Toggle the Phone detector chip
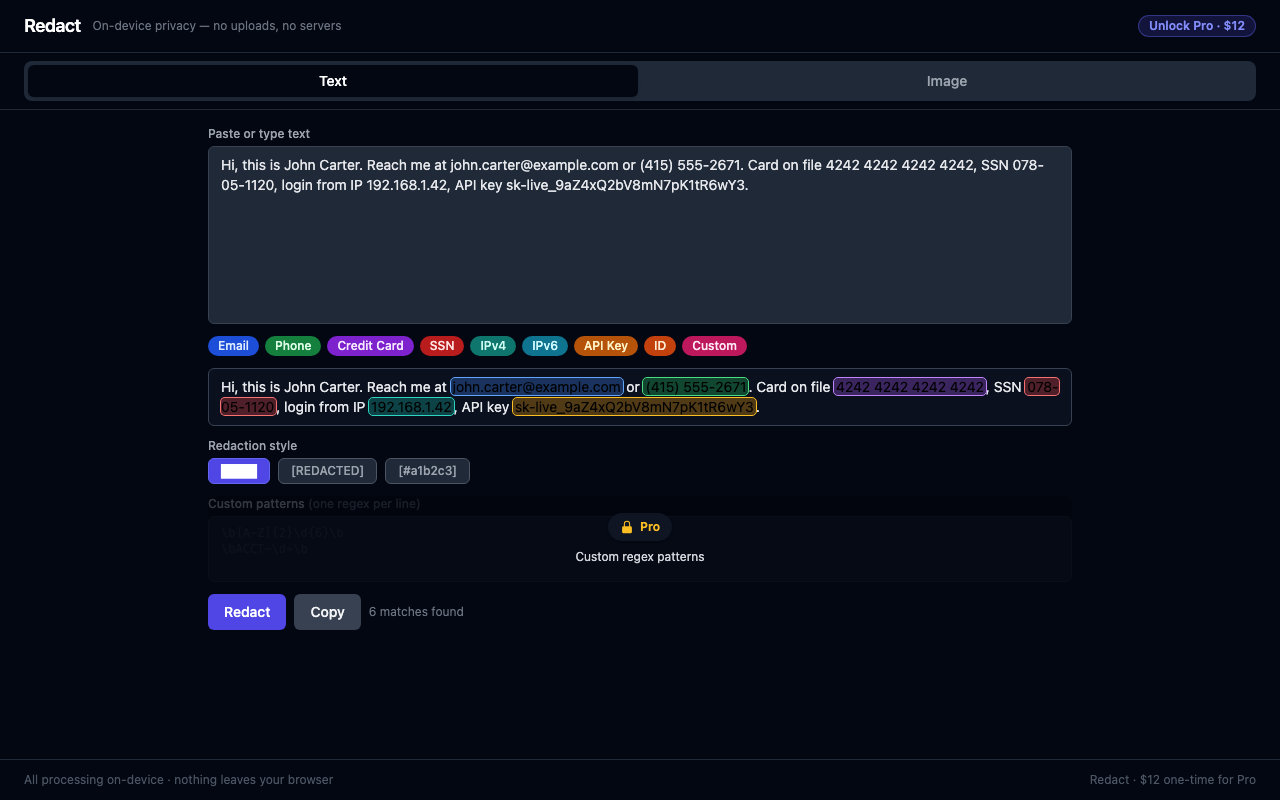1280x800 pixels. pyautogui.click(x=293, y=346)
